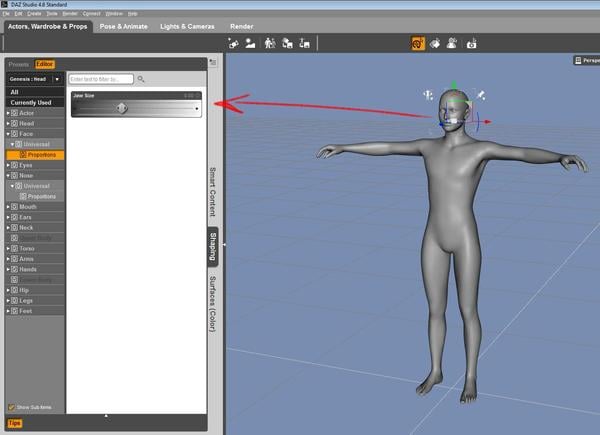Click the viewport drop-to-floor gizmo icon left of head
600x435 pixels.
point(428,94)
